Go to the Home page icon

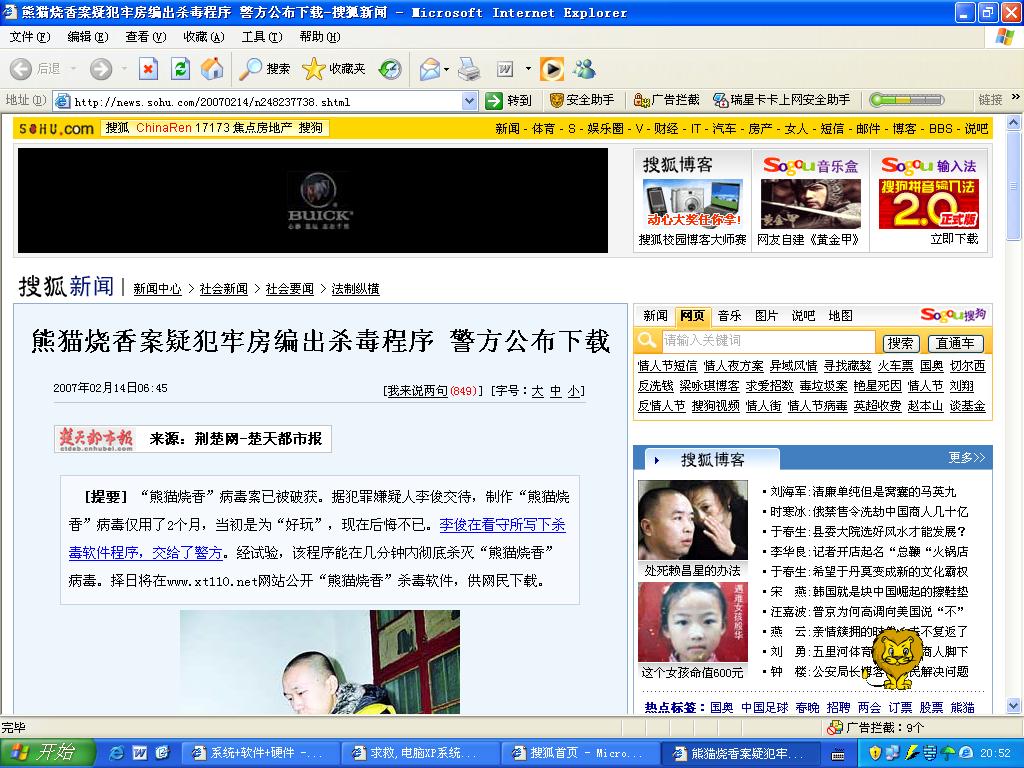pos(212,69)
